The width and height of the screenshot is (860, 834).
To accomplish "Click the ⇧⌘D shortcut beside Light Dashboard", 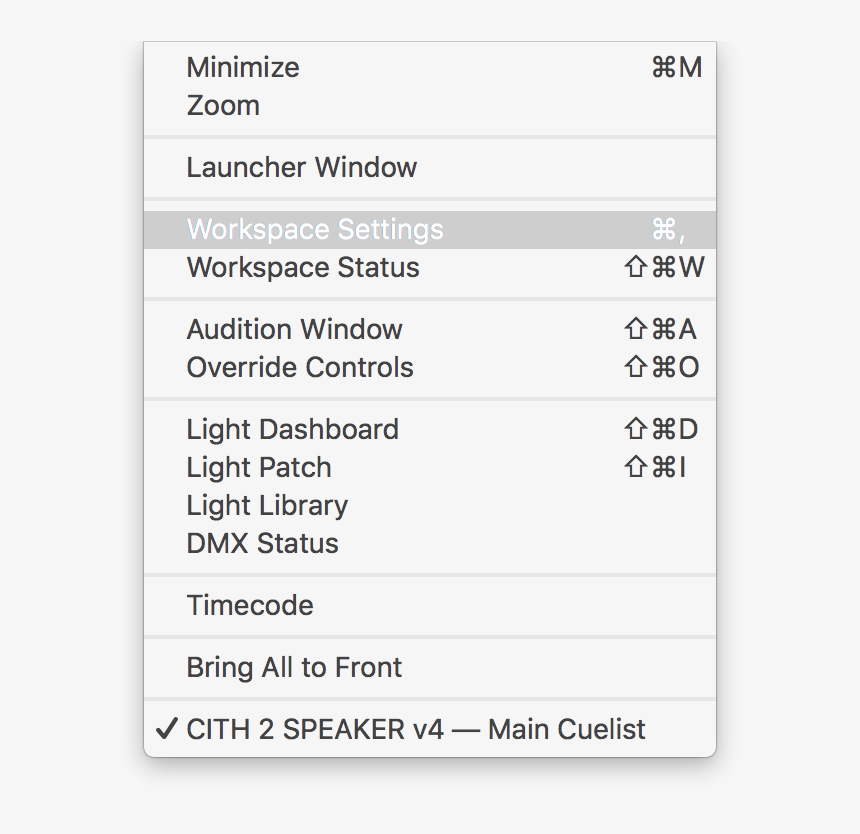I will 662,429.
